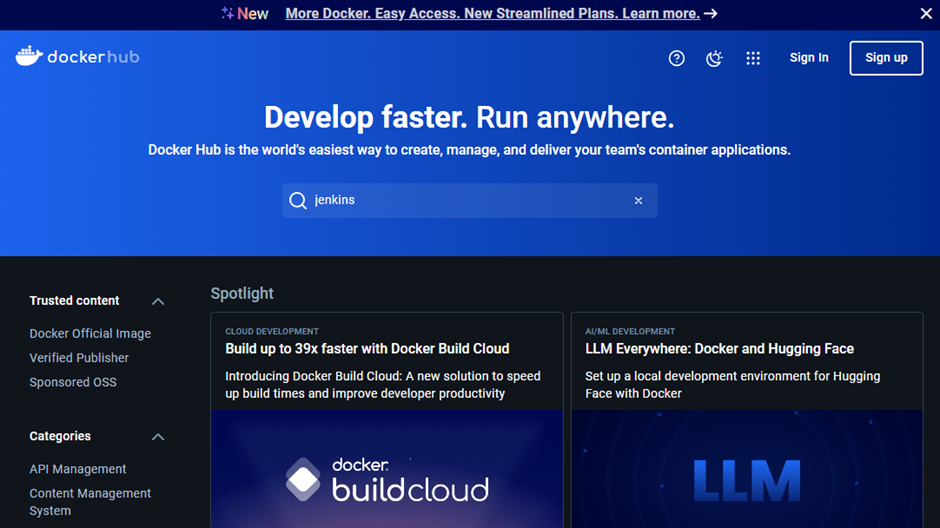The image size is (940, 528).
Task: Click the AI/ML DEVELOPMENT label
Action: tap(630, 331)
